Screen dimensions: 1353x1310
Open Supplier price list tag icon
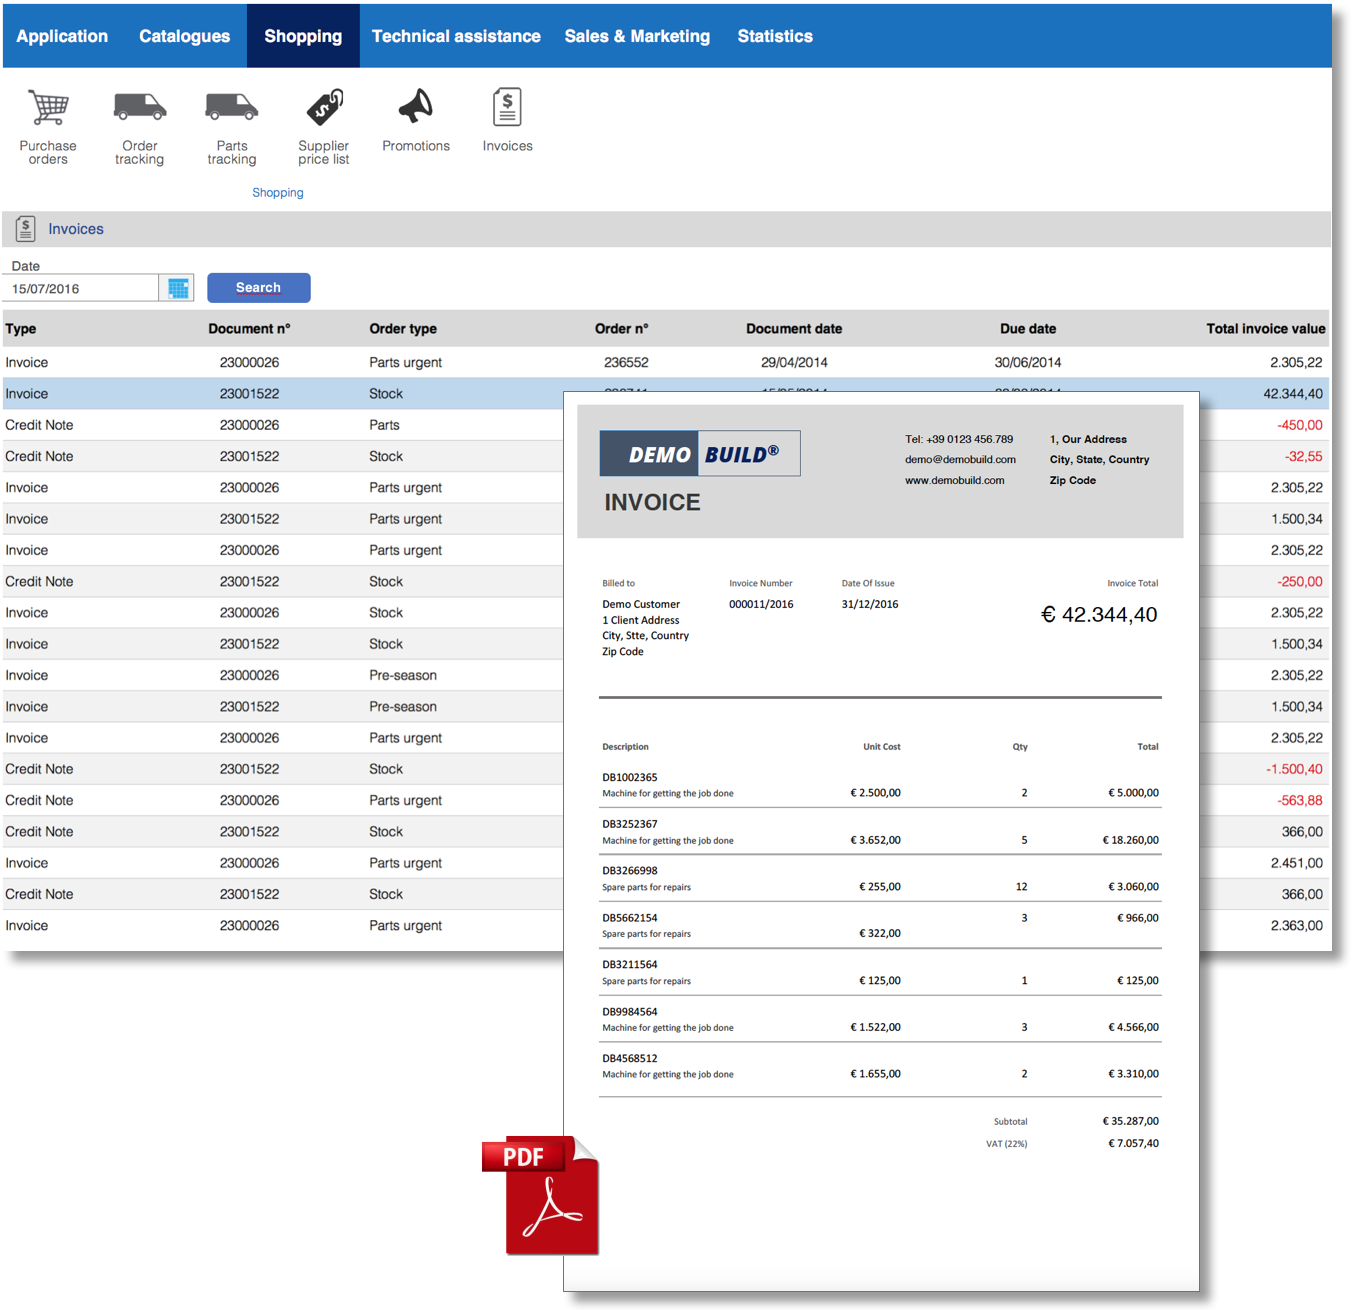(324, 107)
